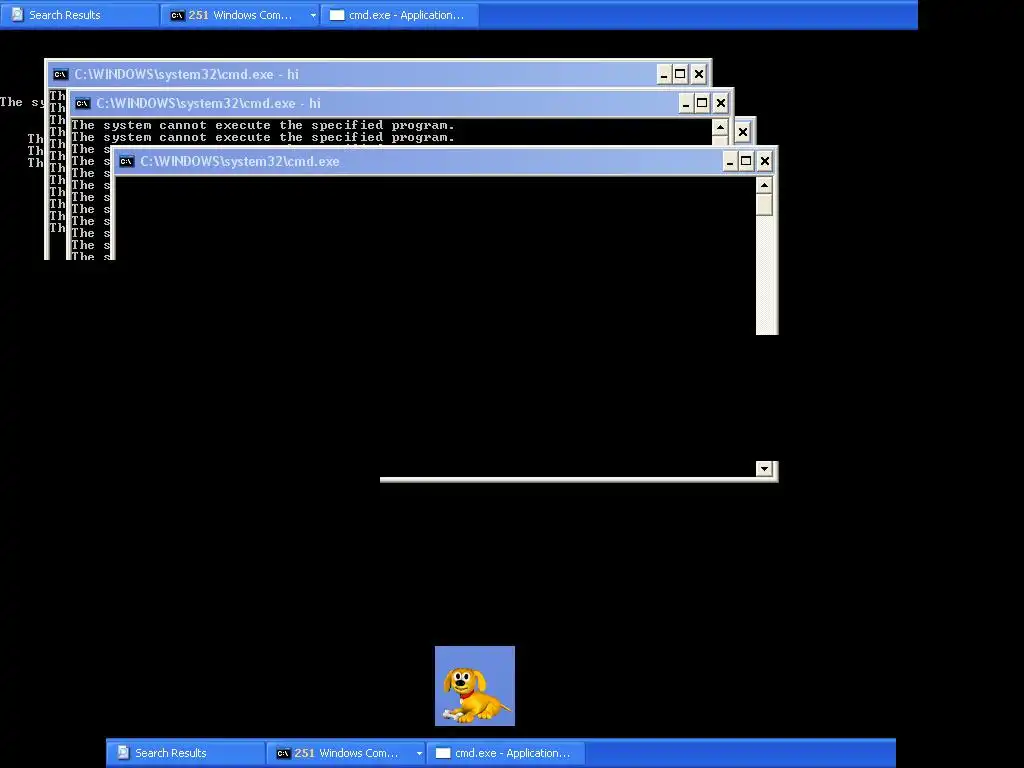
Task: Minimize the front cmd.exe window without hi
Action: (729, 161)
